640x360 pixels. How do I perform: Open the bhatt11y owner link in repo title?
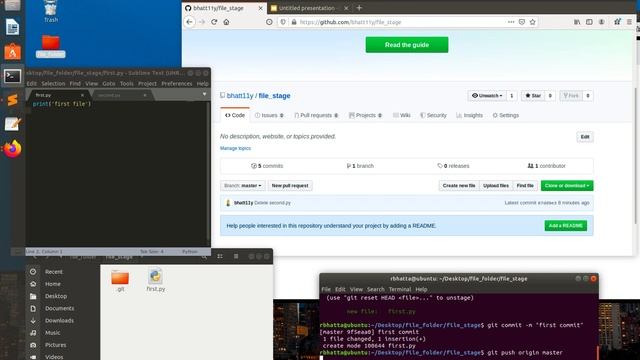click(x=240, y=96)
